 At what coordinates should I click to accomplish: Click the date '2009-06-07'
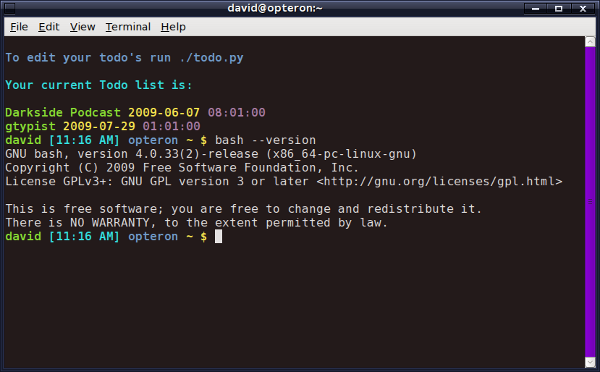point(164,113)
